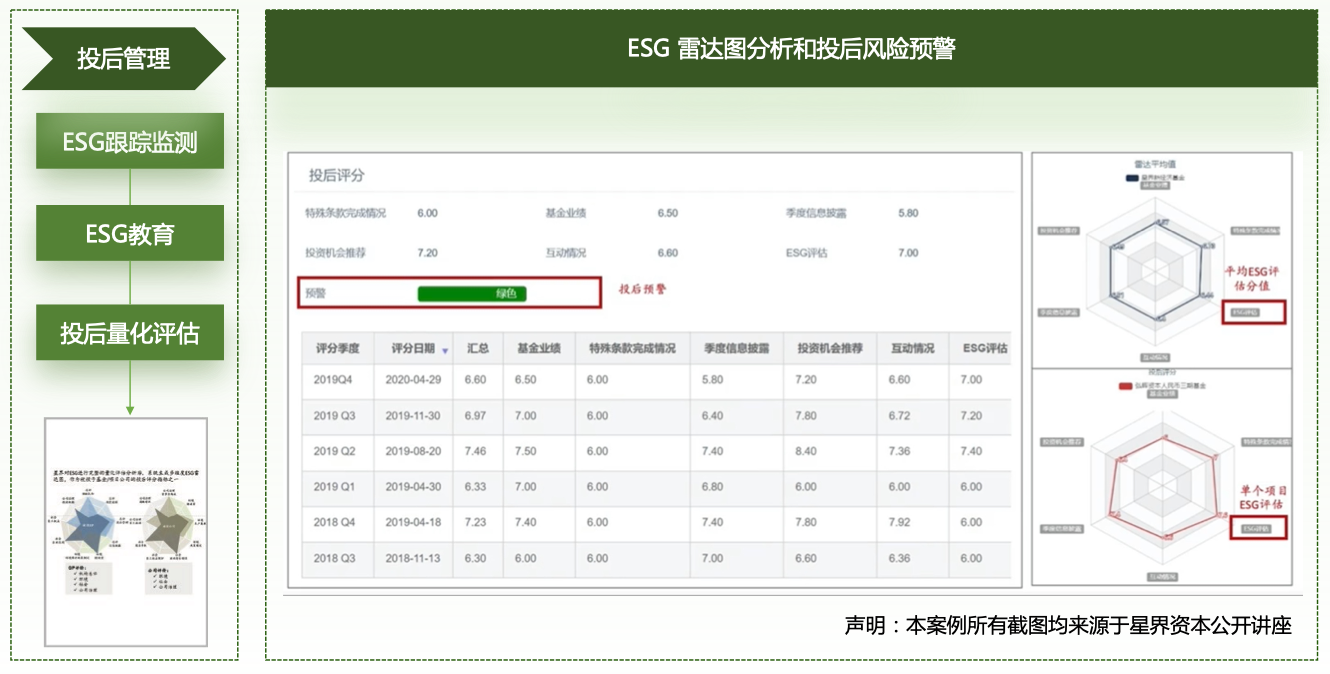The width and height of the screenshot is (1330, 674).
Task: Click the 汇总 value 6.33
Action: (x=476, y=487)
